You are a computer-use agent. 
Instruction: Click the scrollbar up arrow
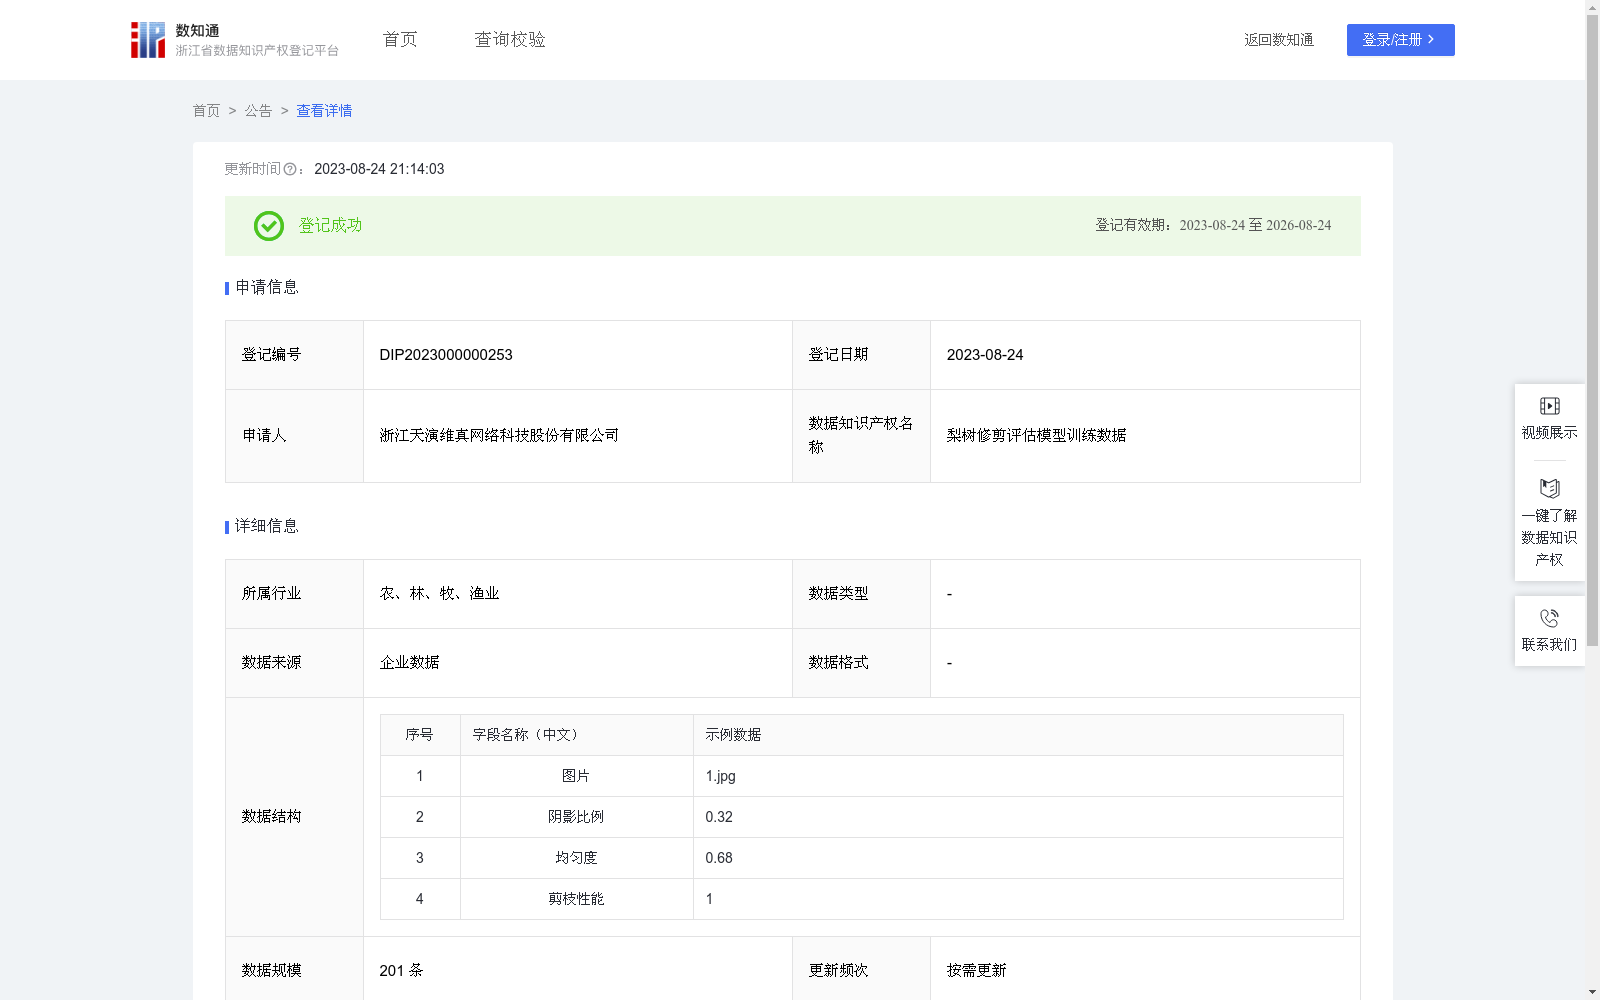tap(1592, 7)
